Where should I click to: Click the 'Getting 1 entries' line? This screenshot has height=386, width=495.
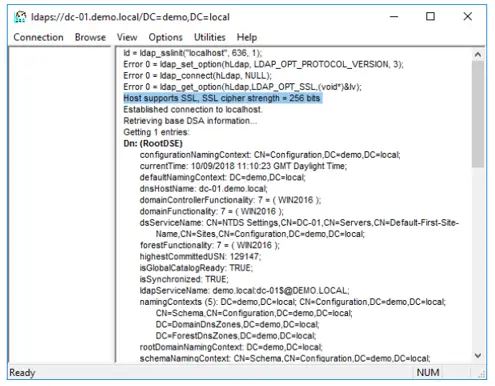156,132
